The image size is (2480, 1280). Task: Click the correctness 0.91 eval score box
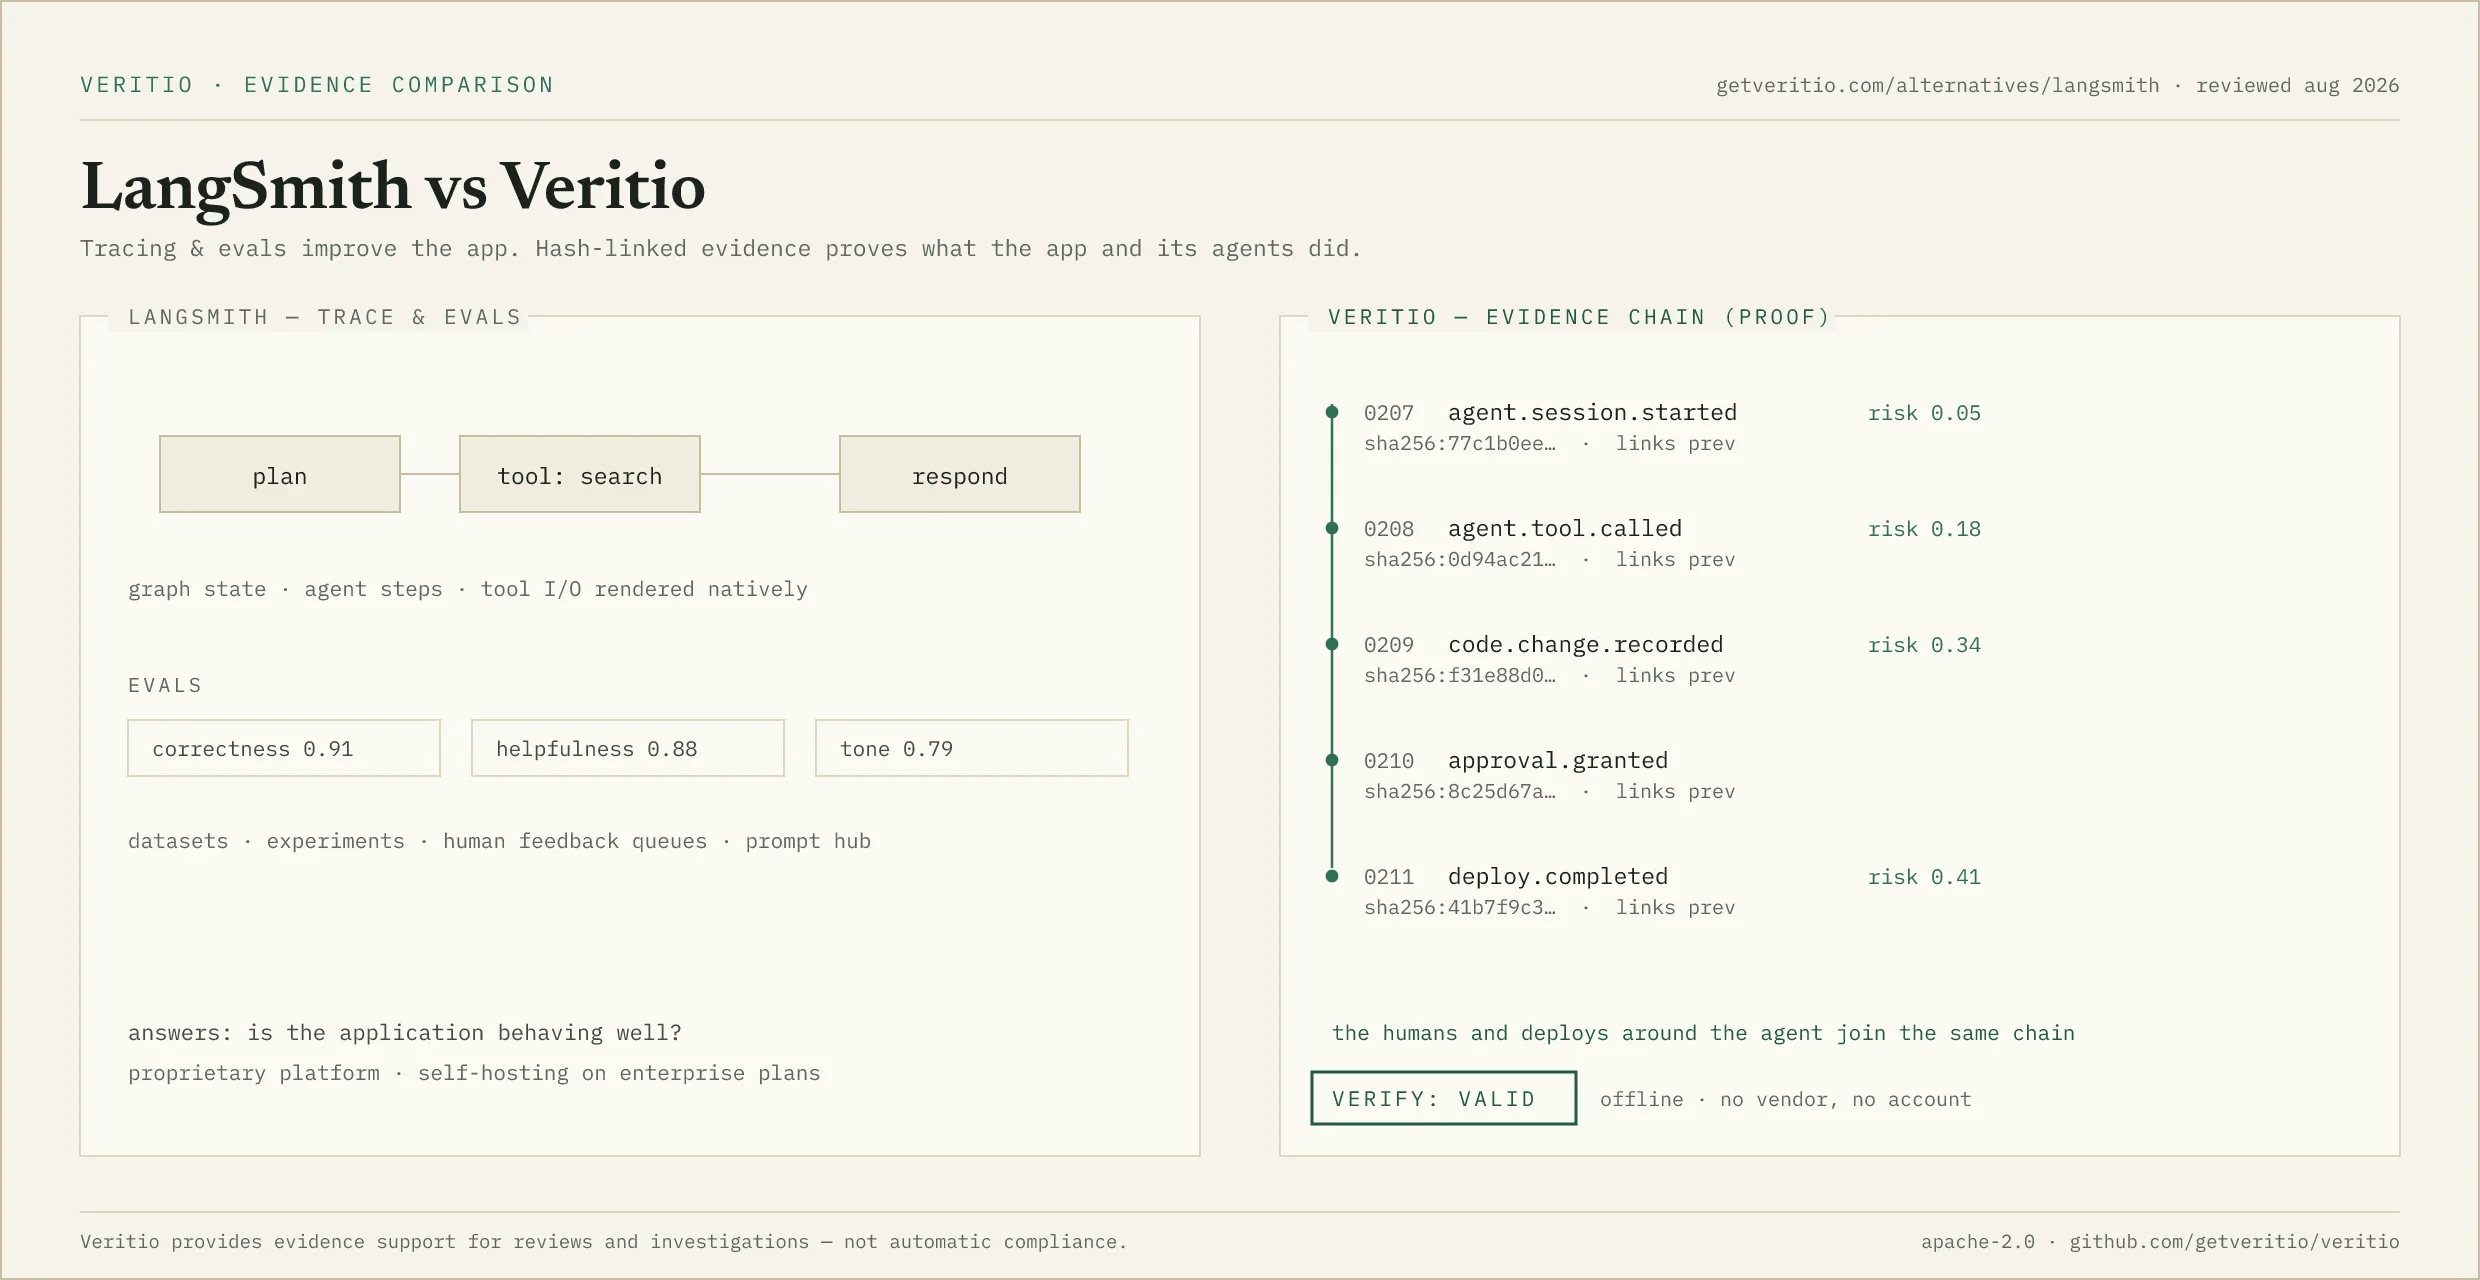(284, 748)
